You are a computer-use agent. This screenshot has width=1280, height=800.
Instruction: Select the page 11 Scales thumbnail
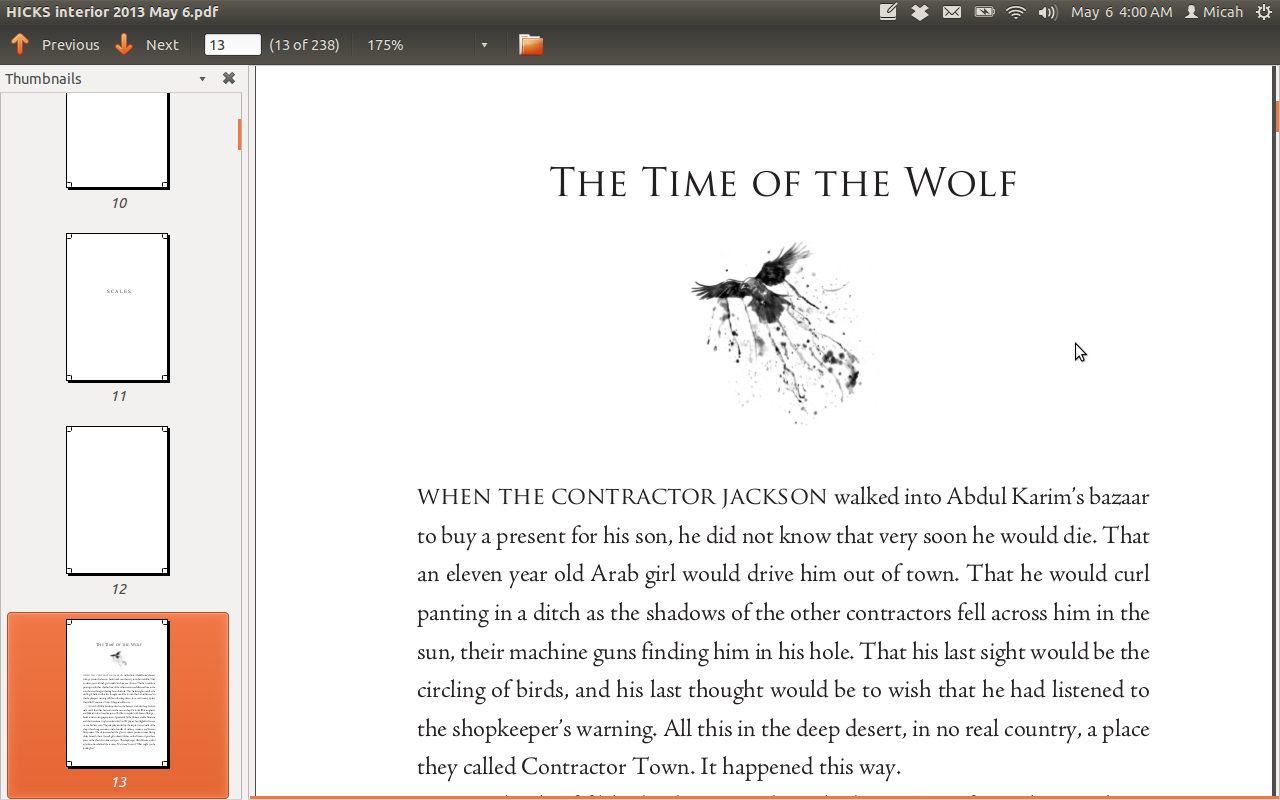coord(118,307)
